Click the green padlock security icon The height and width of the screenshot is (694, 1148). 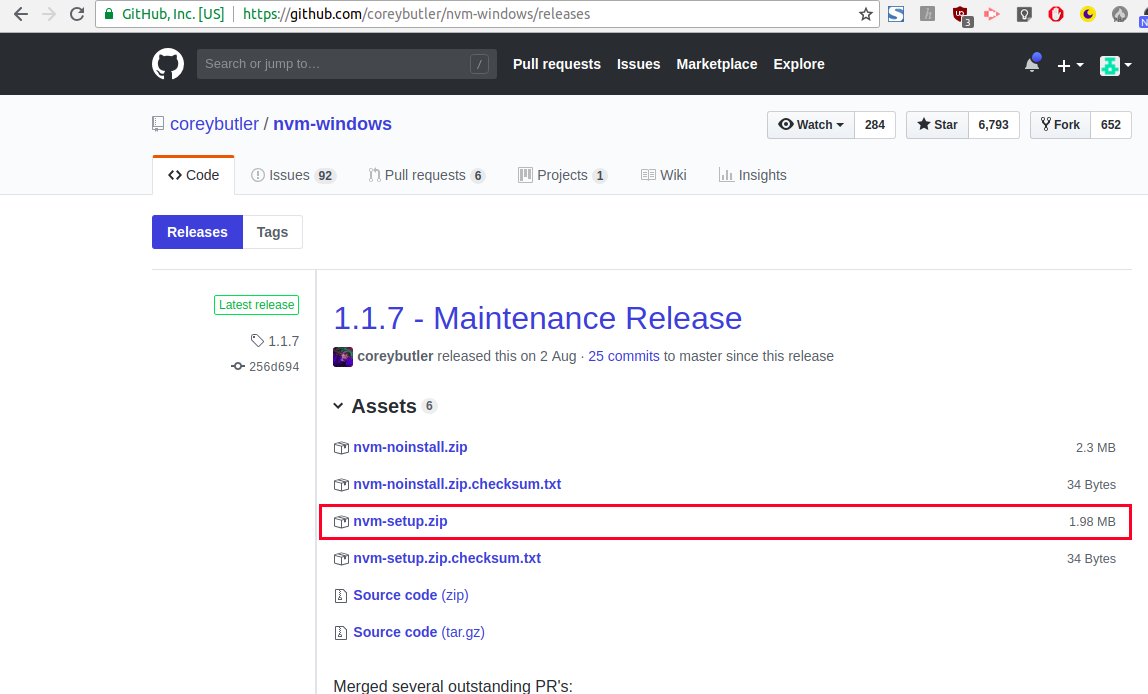pyautogui.click(x=108, y=14)
